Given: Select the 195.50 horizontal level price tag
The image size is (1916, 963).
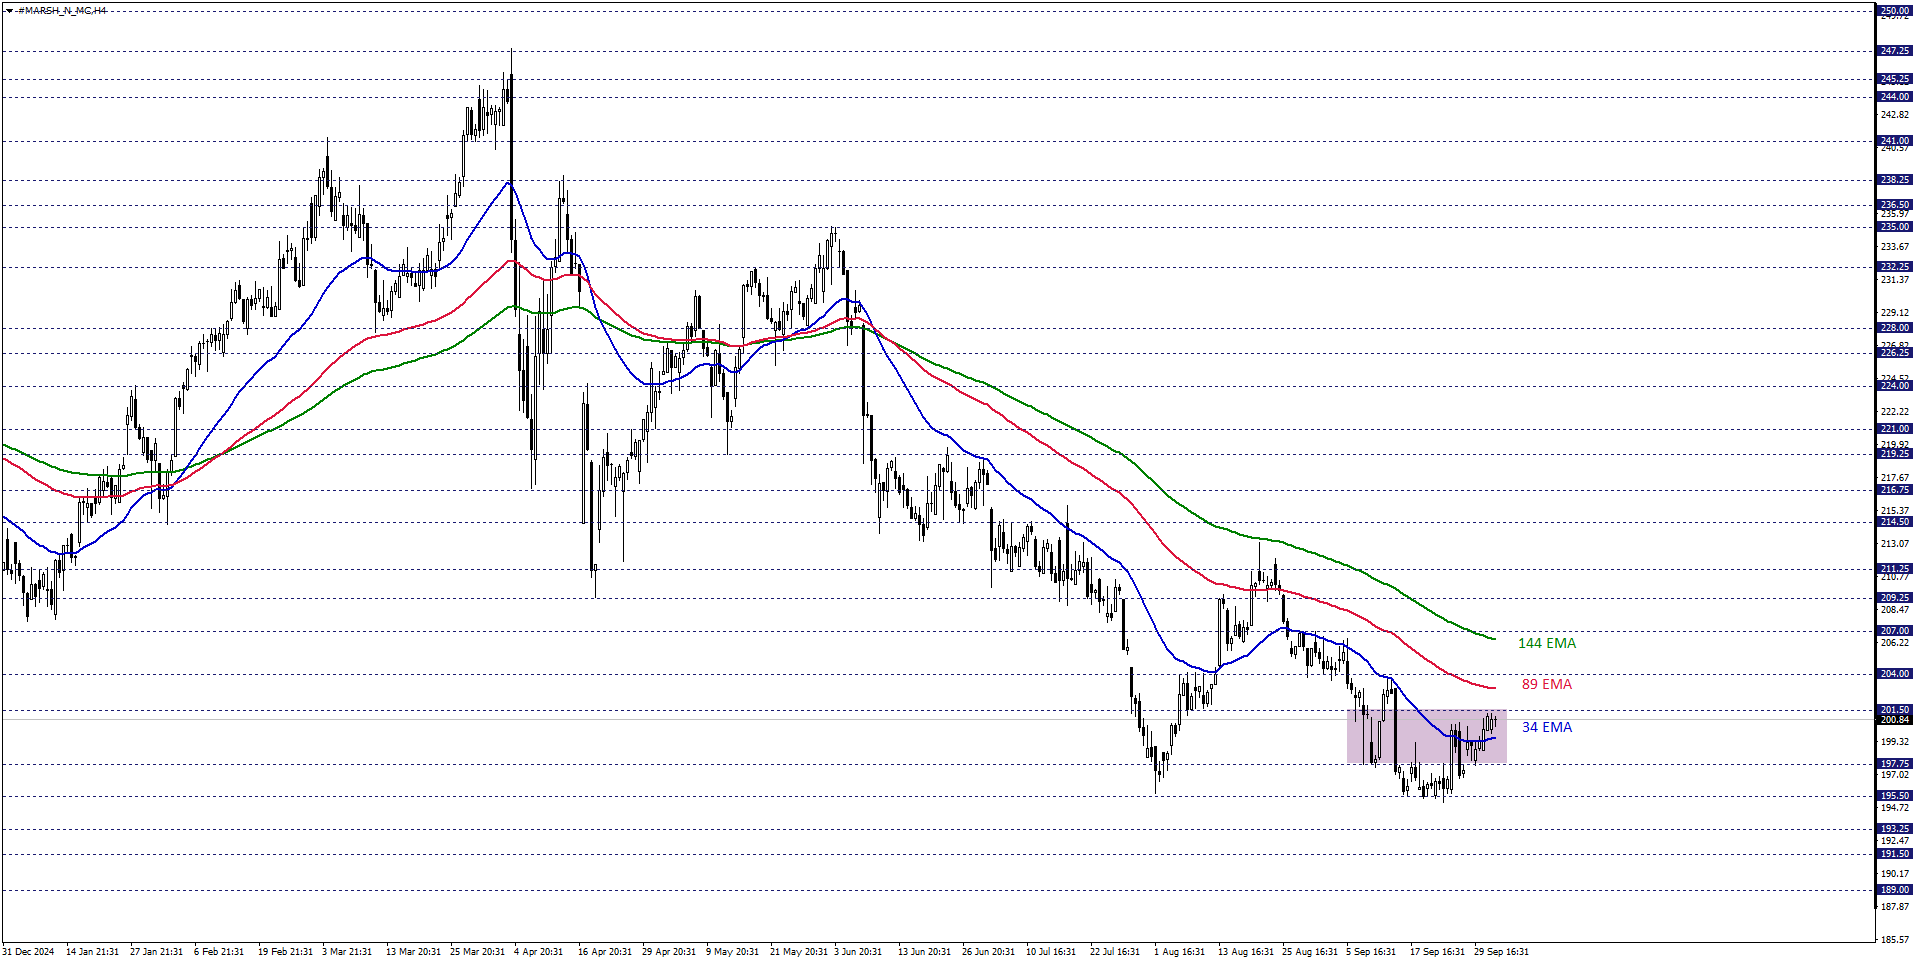Looking at the screenshot, I should coord(1894,796).
